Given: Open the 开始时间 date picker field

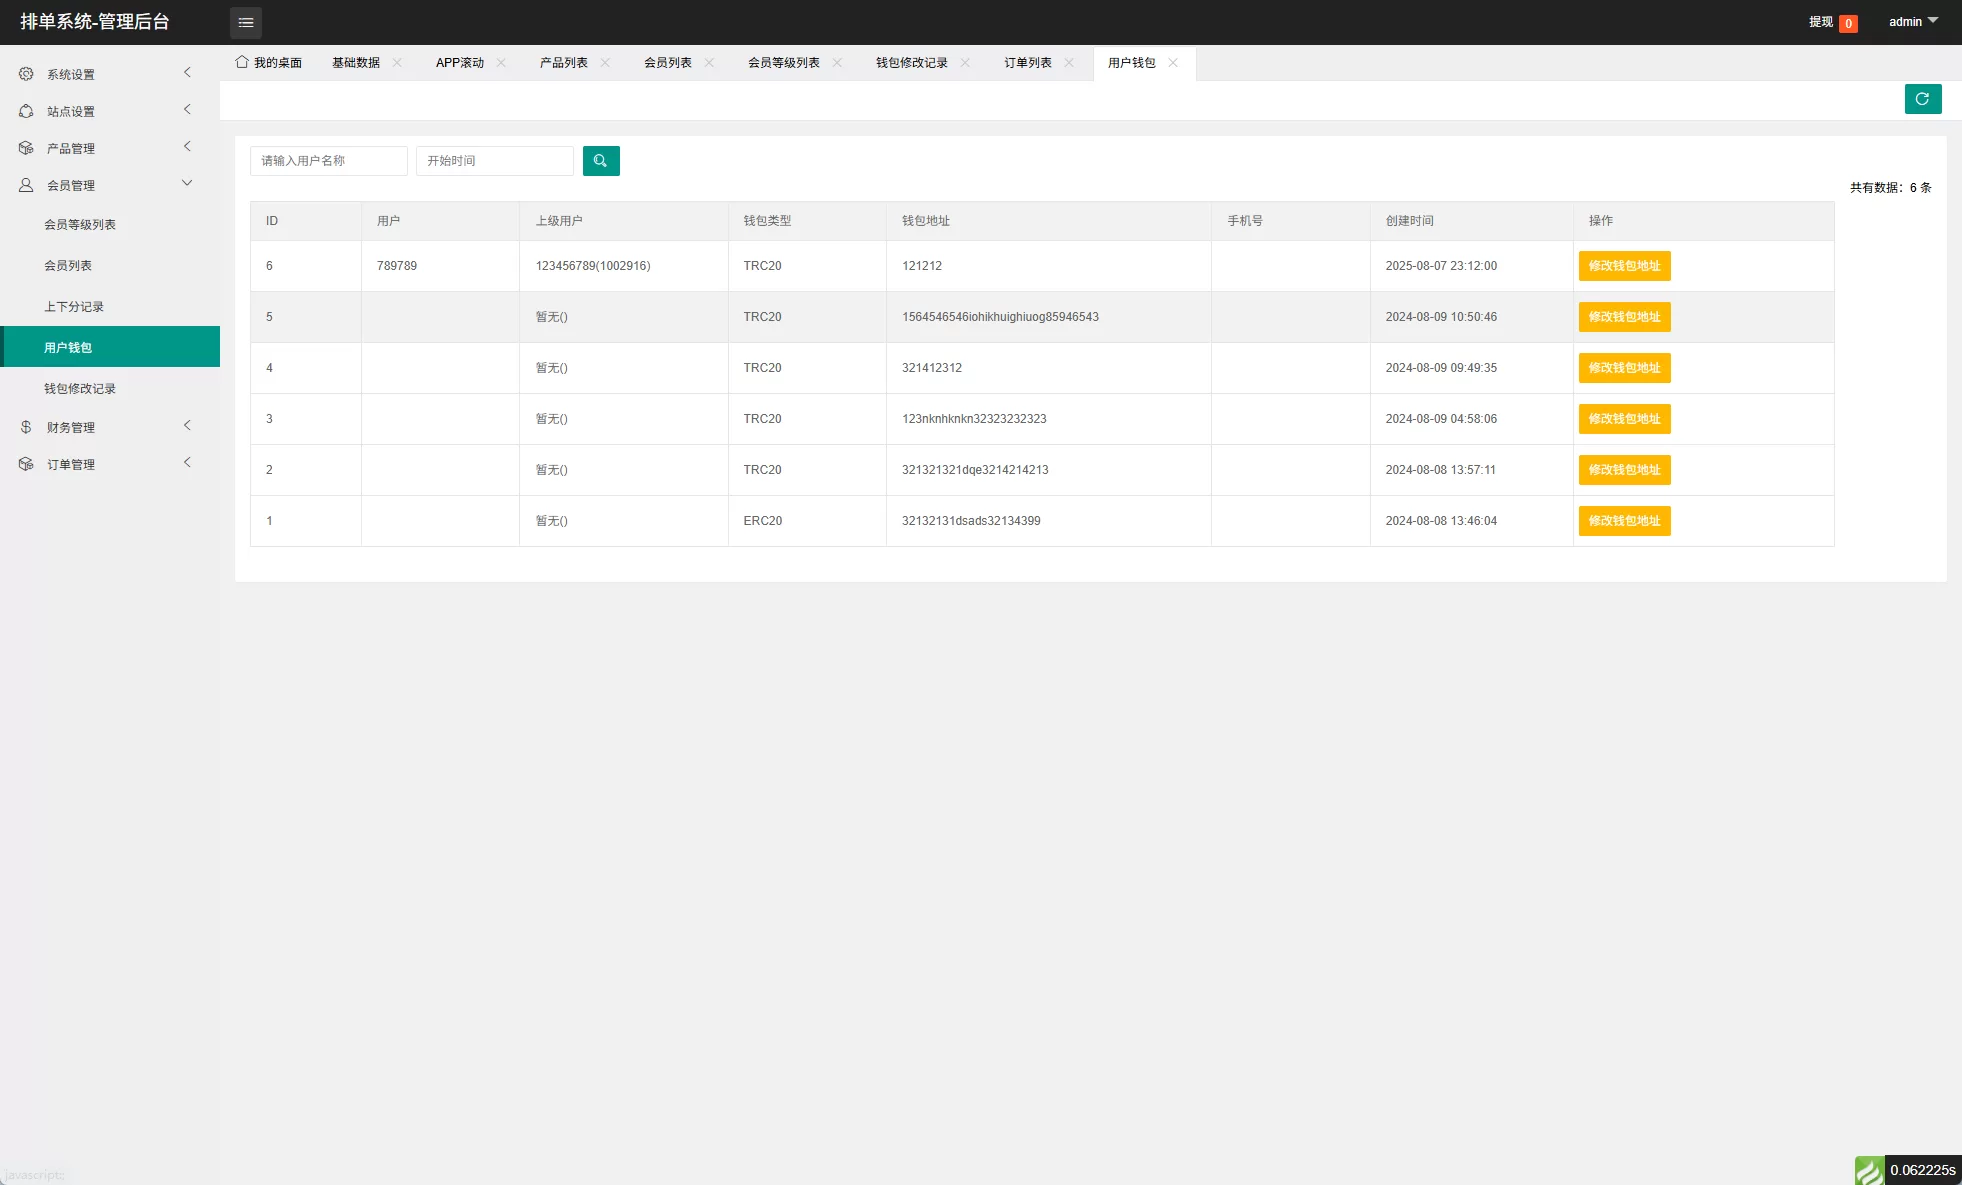Looking at the screenshot, I should point(494,161).
